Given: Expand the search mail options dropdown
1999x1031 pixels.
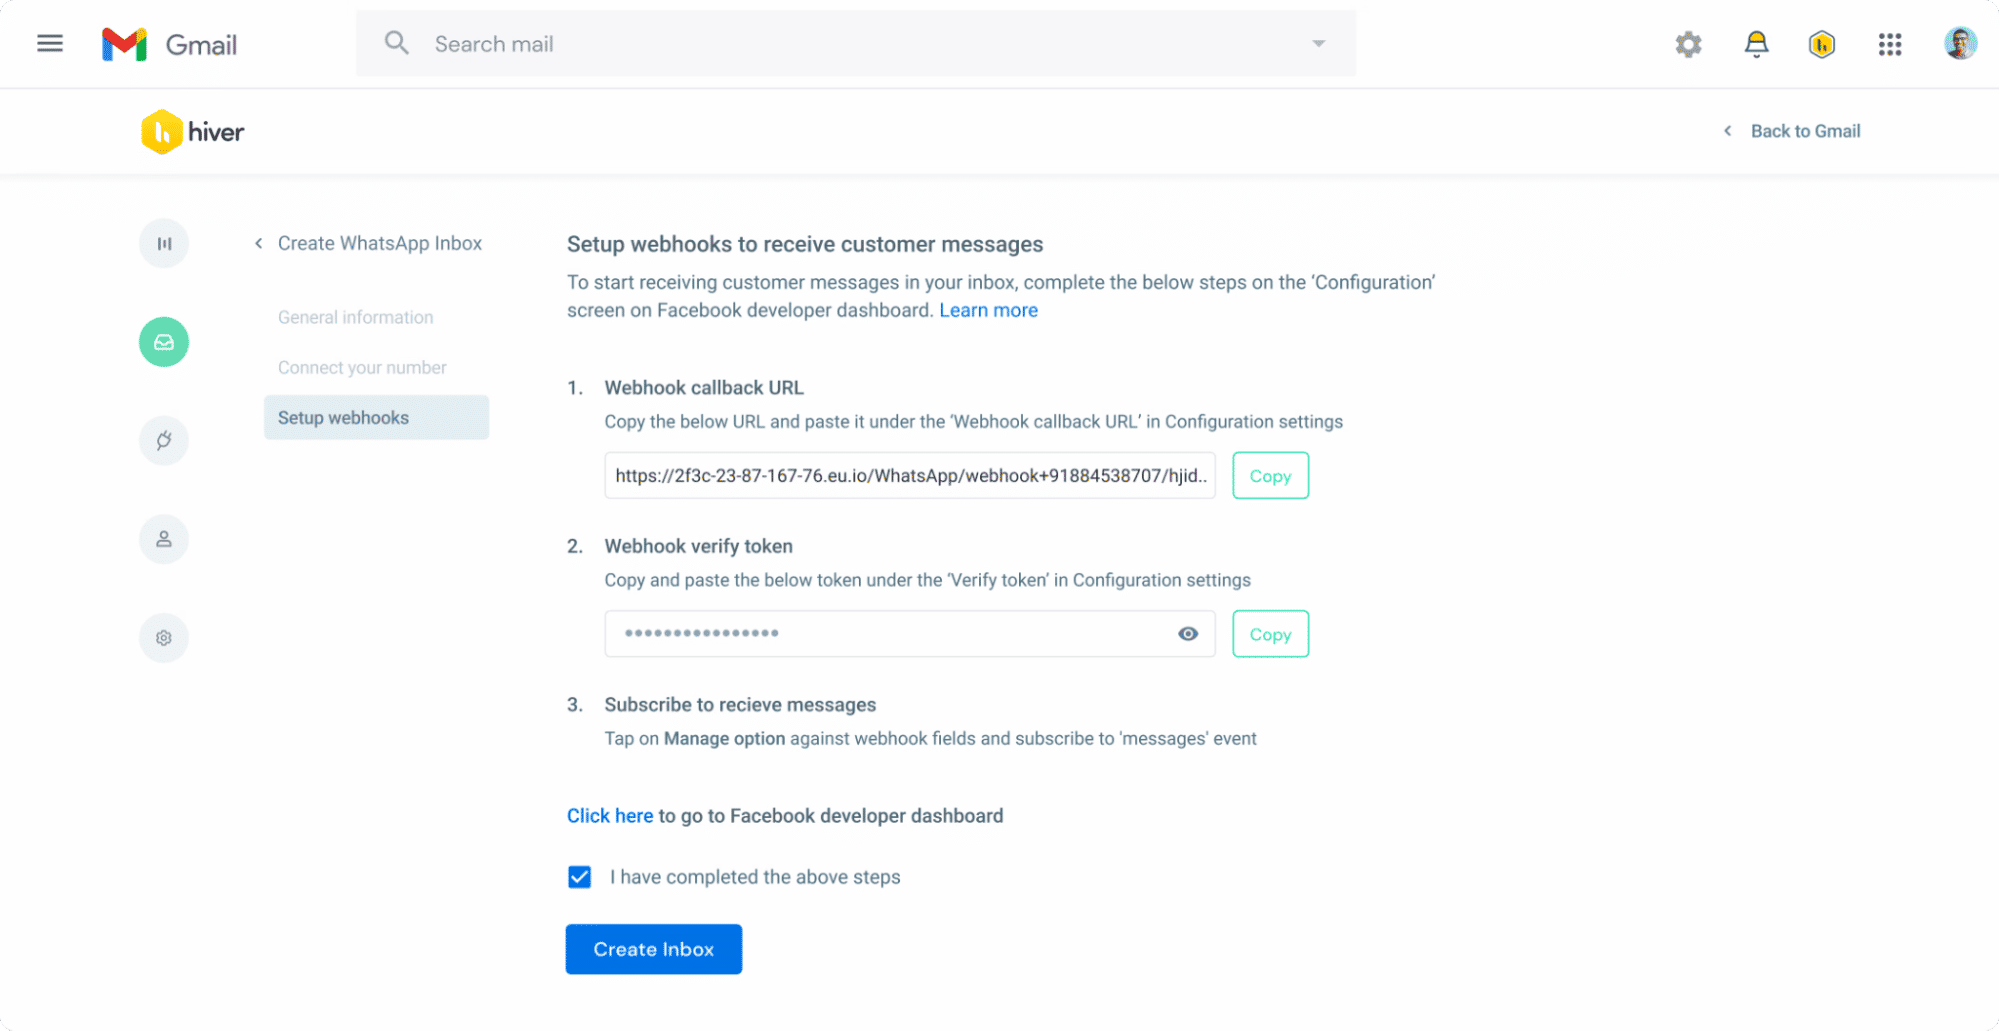Looking at the screenshot, I should pyautogui.click(x=1318, y=43).
